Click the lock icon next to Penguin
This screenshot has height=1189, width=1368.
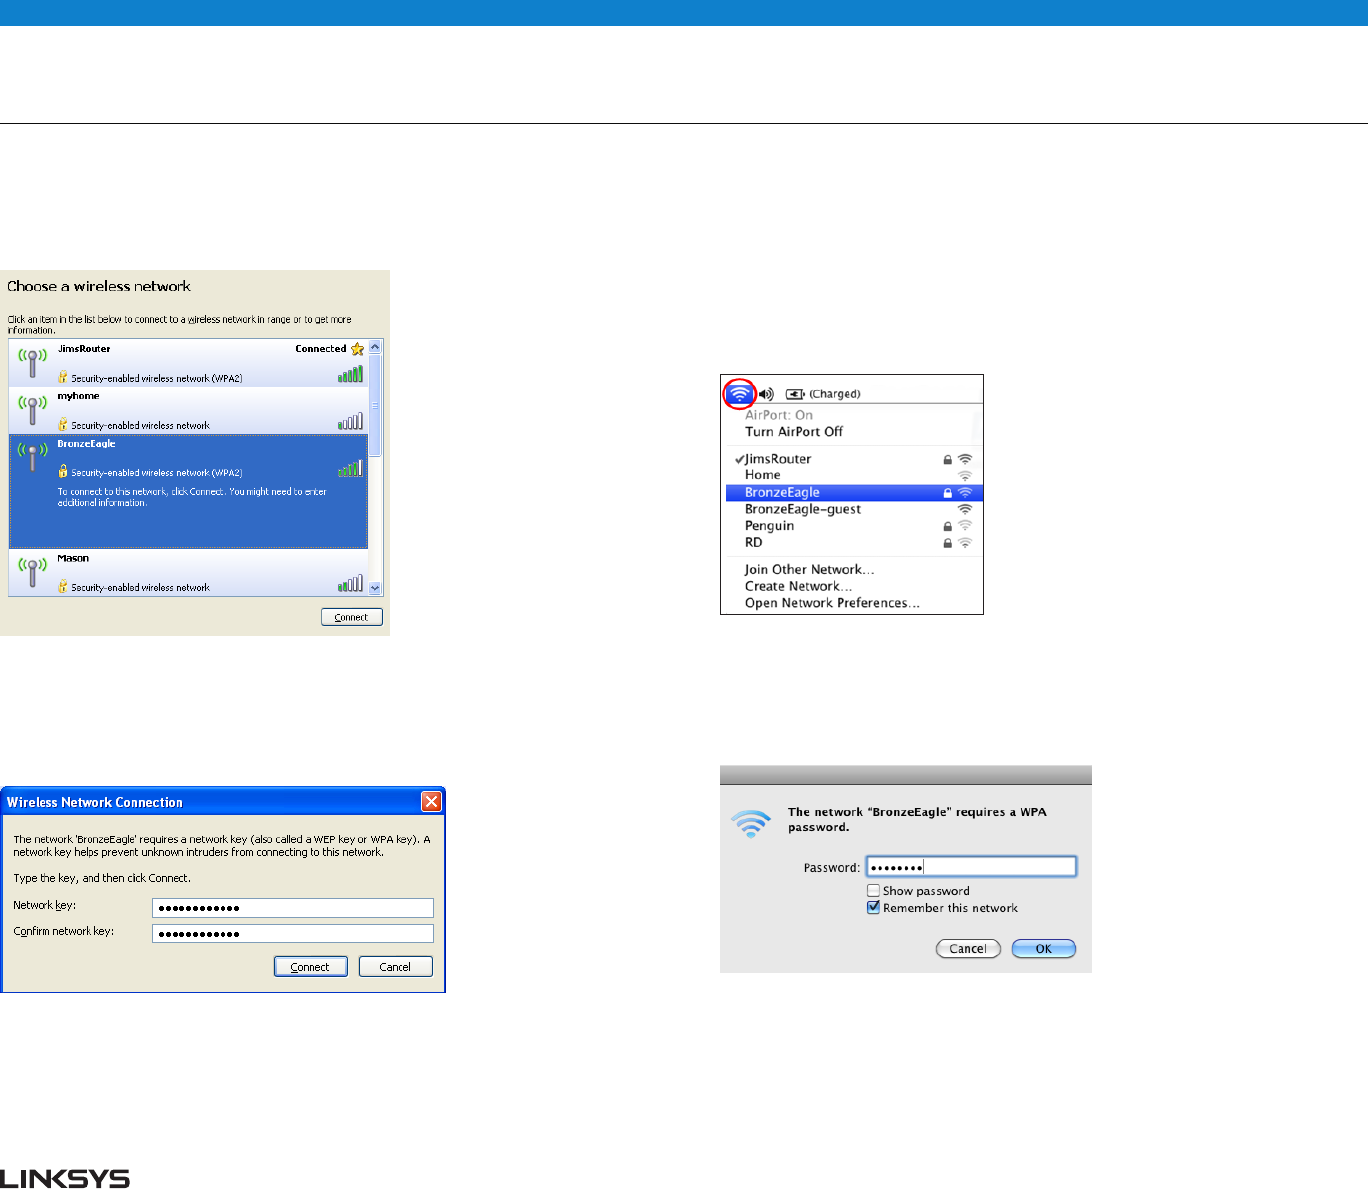[948, 526]
